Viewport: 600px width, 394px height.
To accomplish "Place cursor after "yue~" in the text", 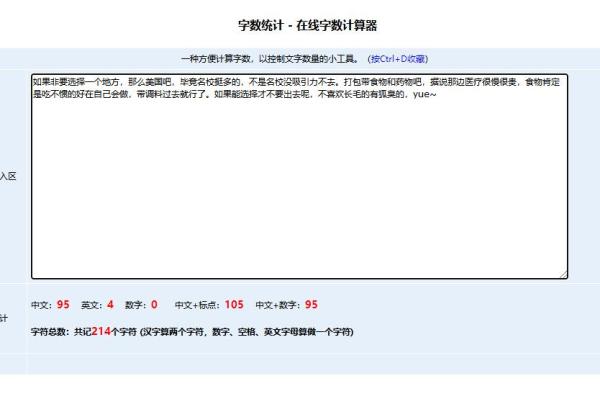I will coord(437,94).
